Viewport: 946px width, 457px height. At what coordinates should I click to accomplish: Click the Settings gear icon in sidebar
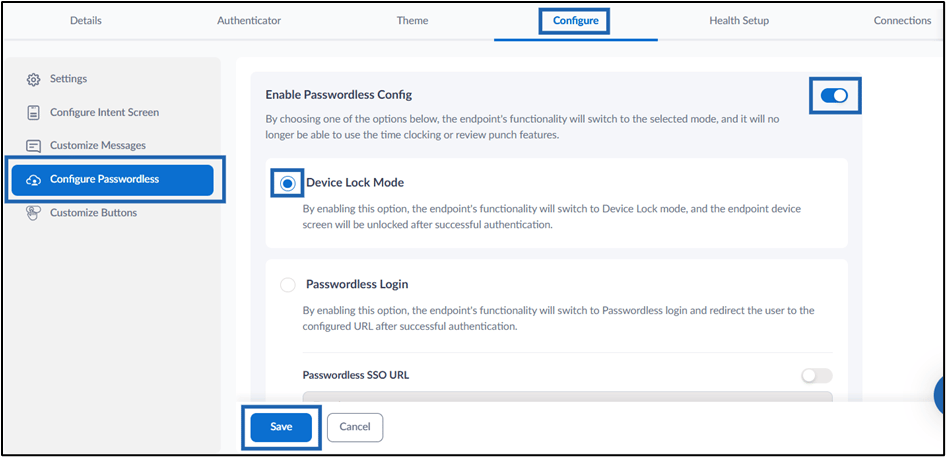[x=34, y=80]
